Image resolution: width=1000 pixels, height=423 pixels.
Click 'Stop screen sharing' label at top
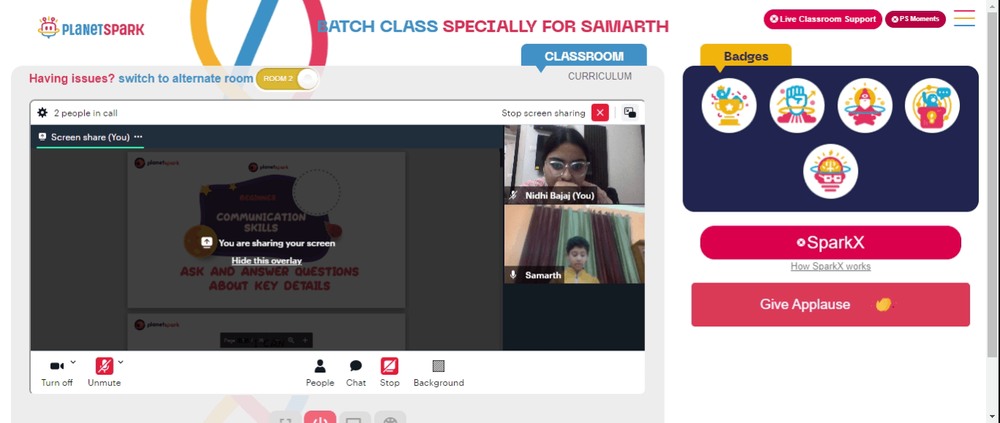pos(543,113)
